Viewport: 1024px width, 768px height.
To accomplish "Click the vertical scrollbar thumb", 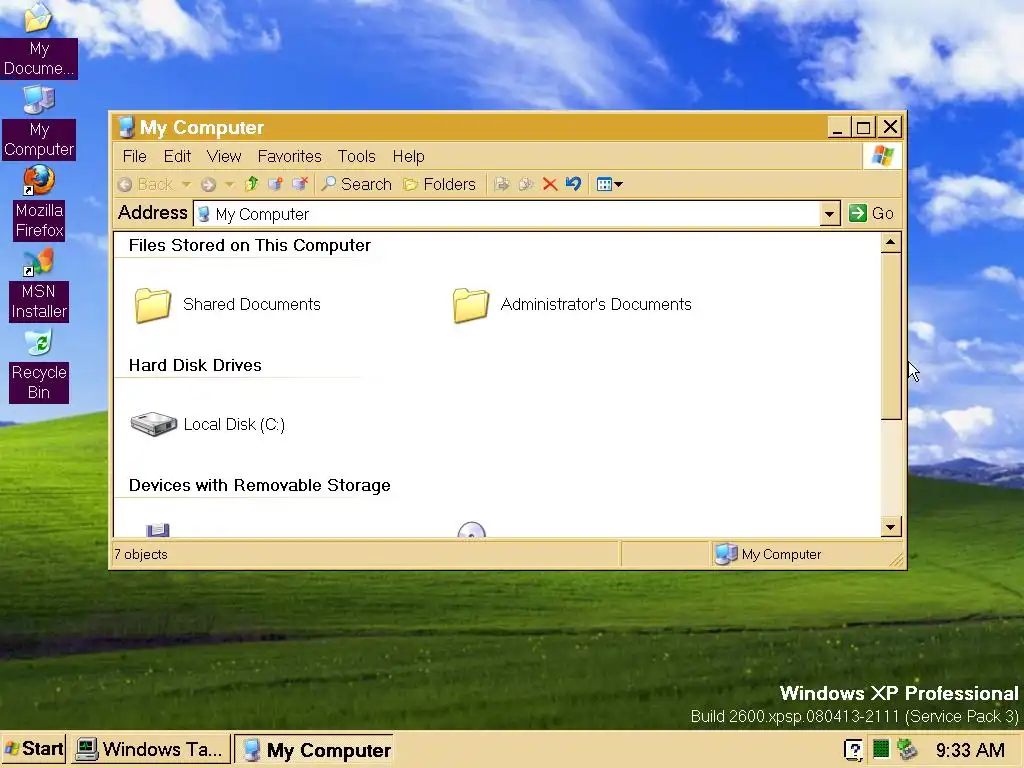I will pyautogui.click(x=891, y=336).
